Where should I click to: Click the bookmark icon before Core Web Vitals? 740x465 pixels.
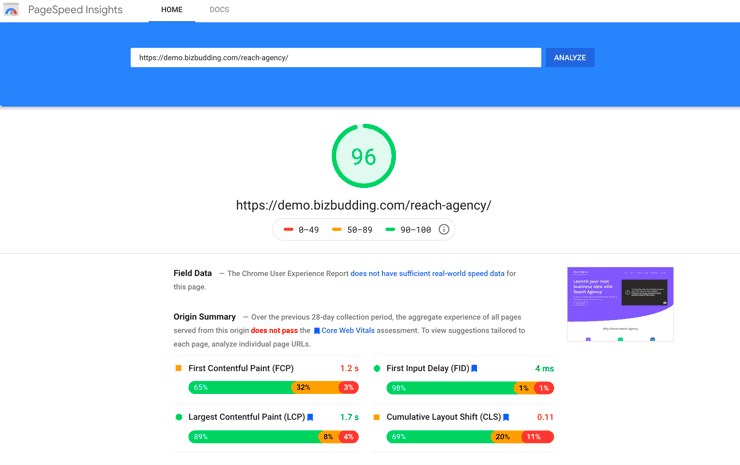[317, 330]
